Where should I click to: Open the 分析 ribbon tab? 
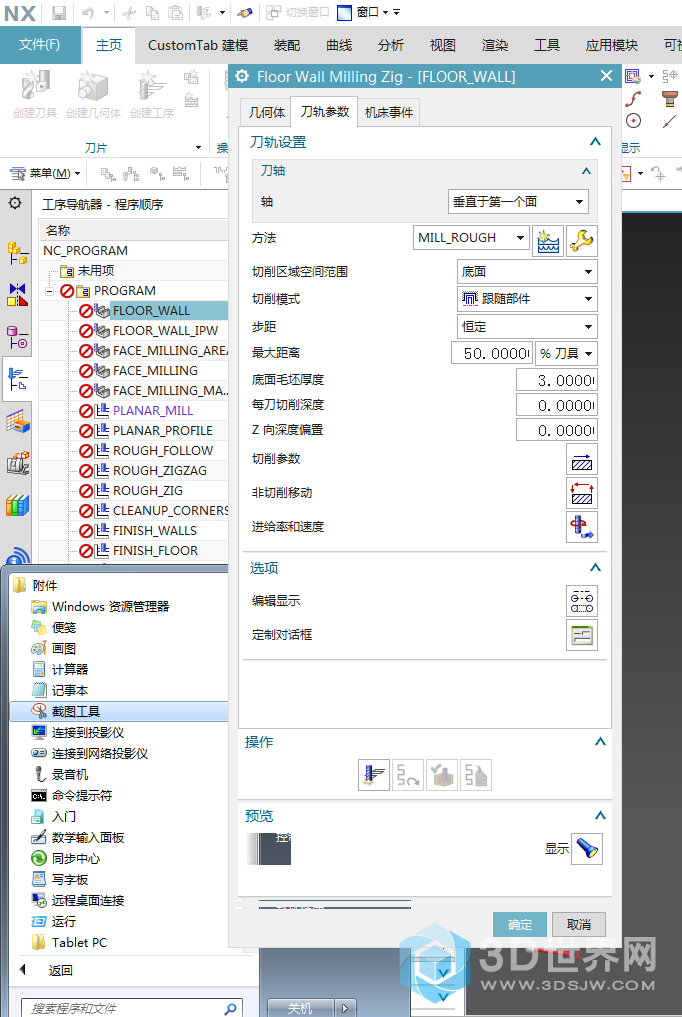click(391, 45)
